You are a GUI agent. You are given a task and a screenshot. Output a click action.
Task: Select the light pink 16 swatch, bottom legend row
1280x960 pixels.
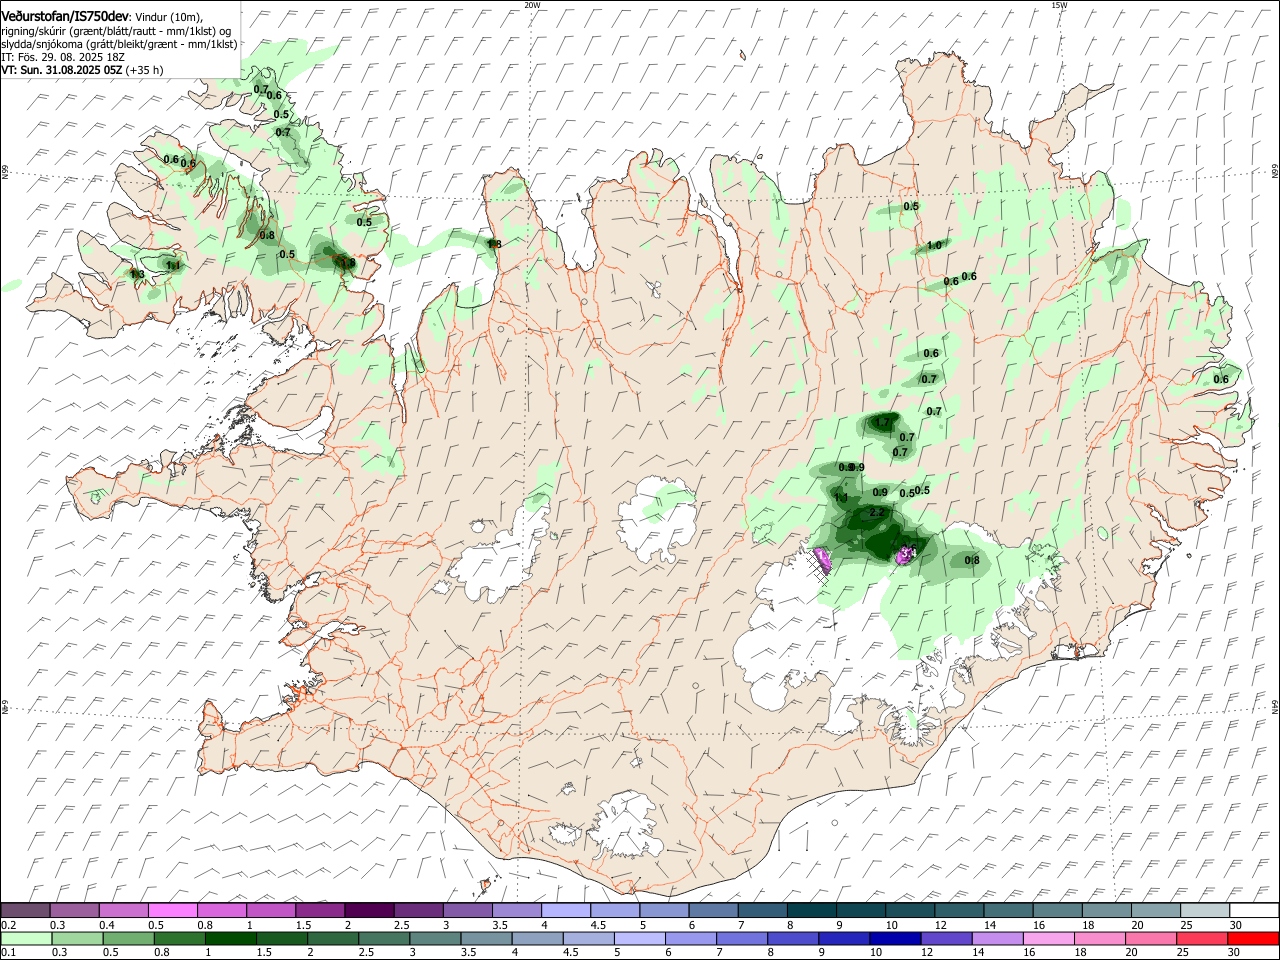pos(1047,938)
